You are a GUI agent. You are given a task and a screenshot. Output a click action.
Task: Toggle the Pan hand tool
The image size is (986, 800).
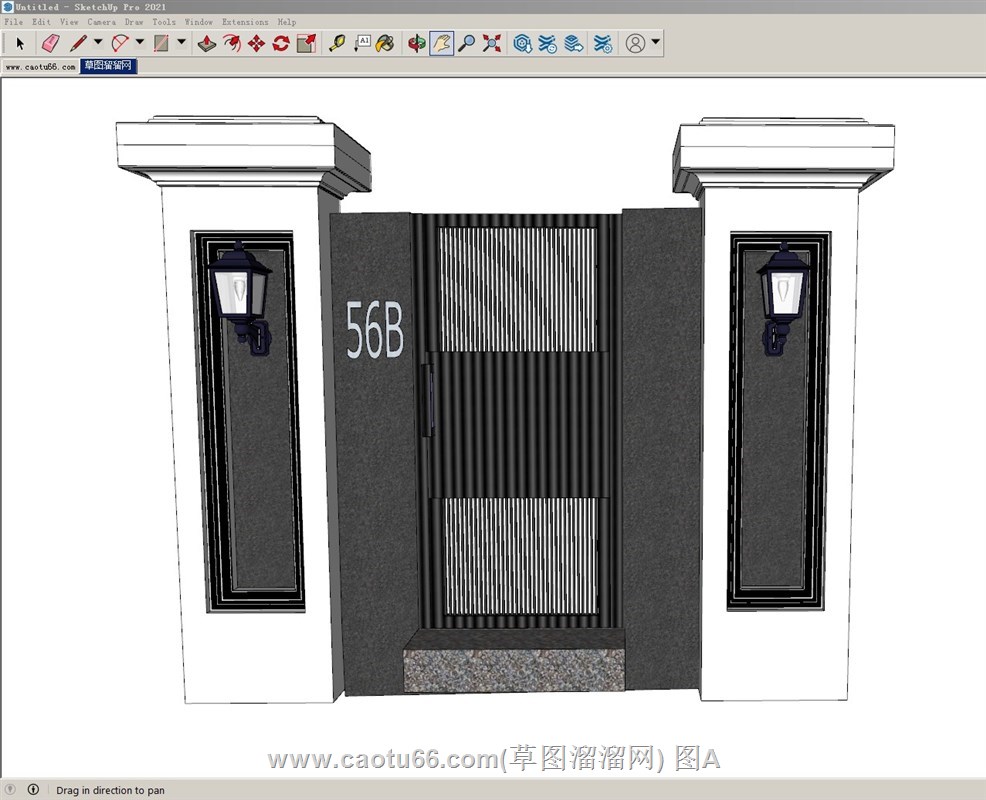click(x=441, y=43)
